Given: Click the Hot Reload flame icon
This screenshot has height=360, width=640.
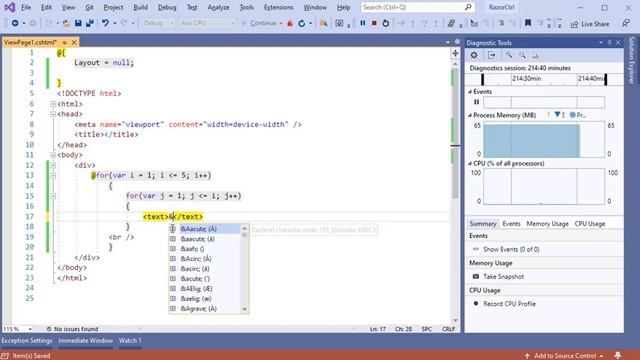Looking at the screenshot, I should pos(290,23).
